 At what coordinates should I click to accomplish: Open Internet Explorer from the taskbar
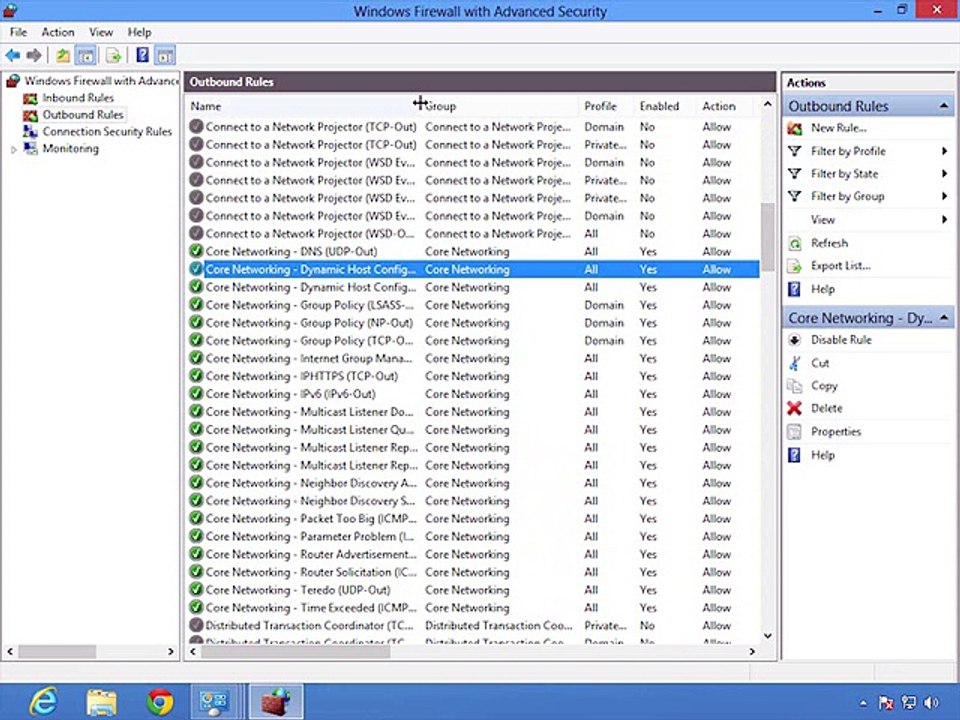point(44,702)
